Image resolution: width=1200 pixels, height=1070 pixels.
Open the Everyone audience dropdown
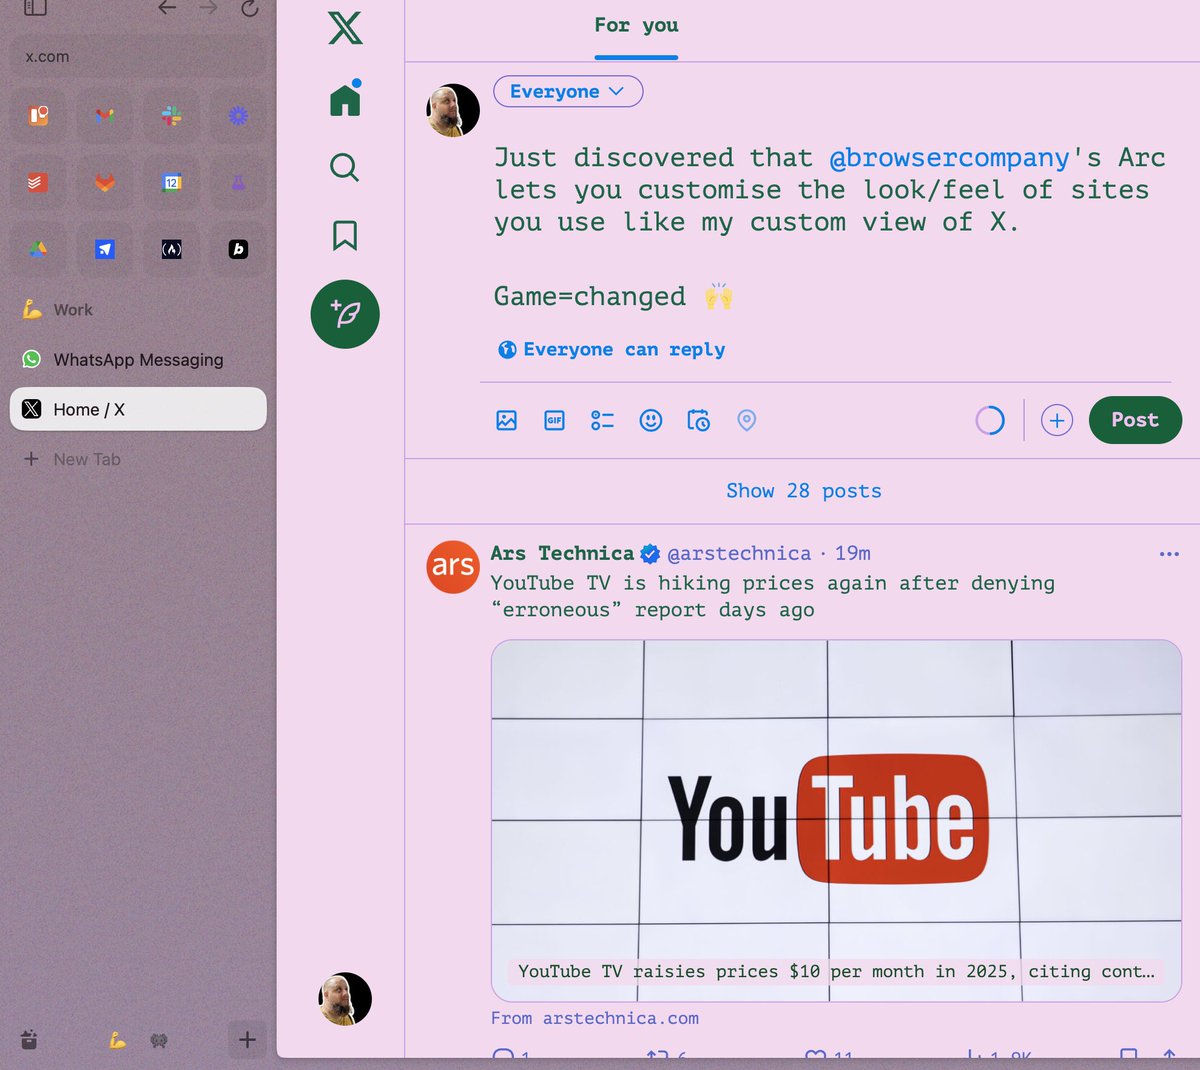click(x=568, y=91)
